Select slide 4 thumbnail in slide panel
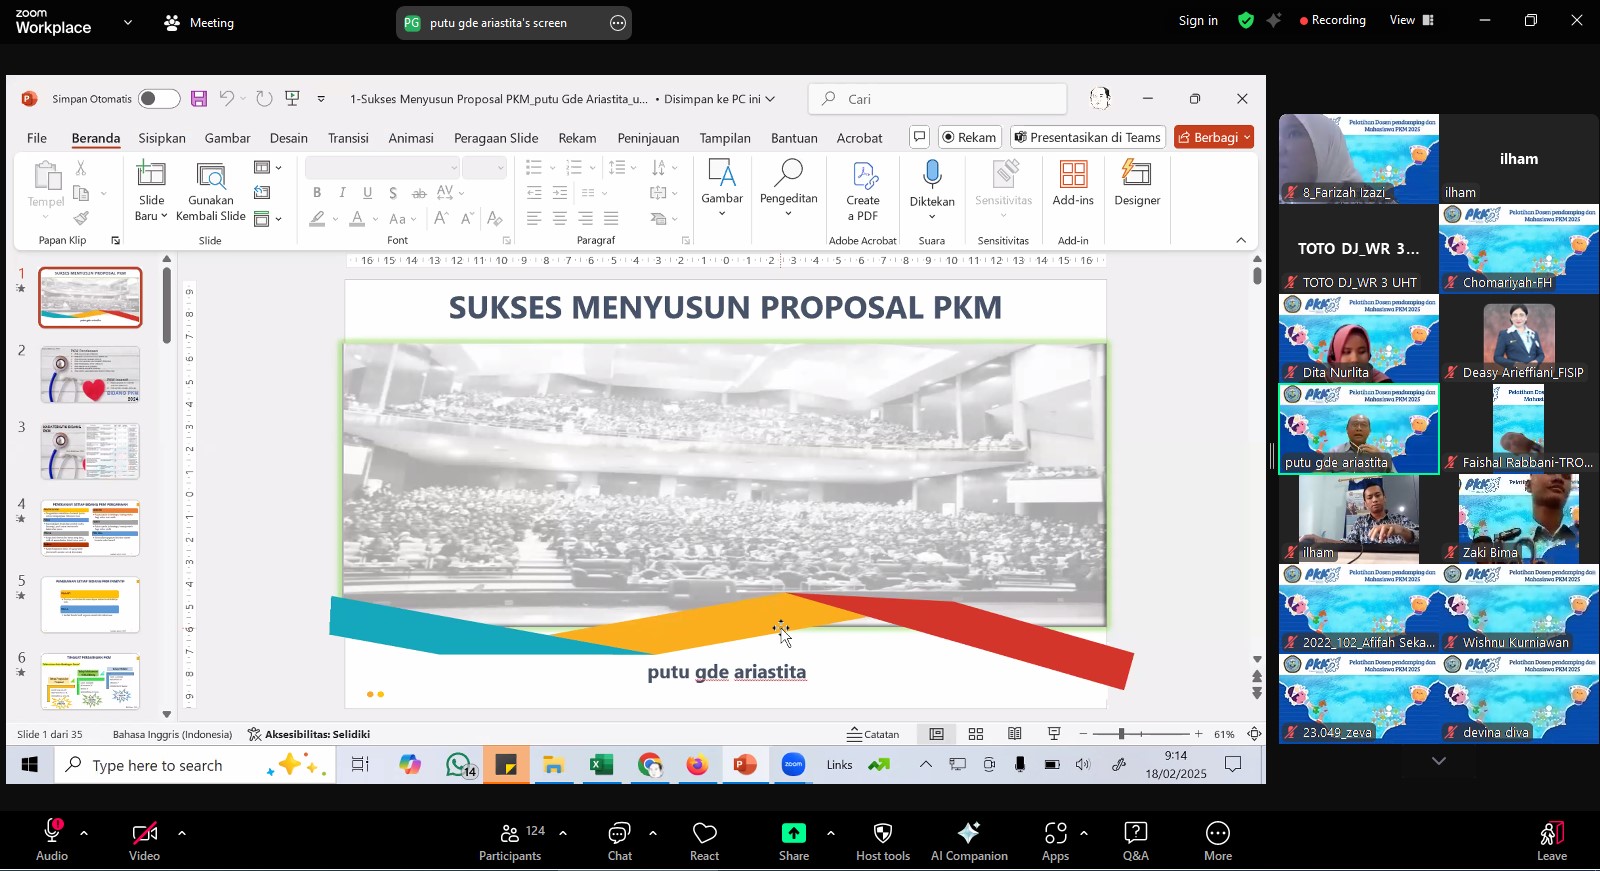 (x=90, y=528)
